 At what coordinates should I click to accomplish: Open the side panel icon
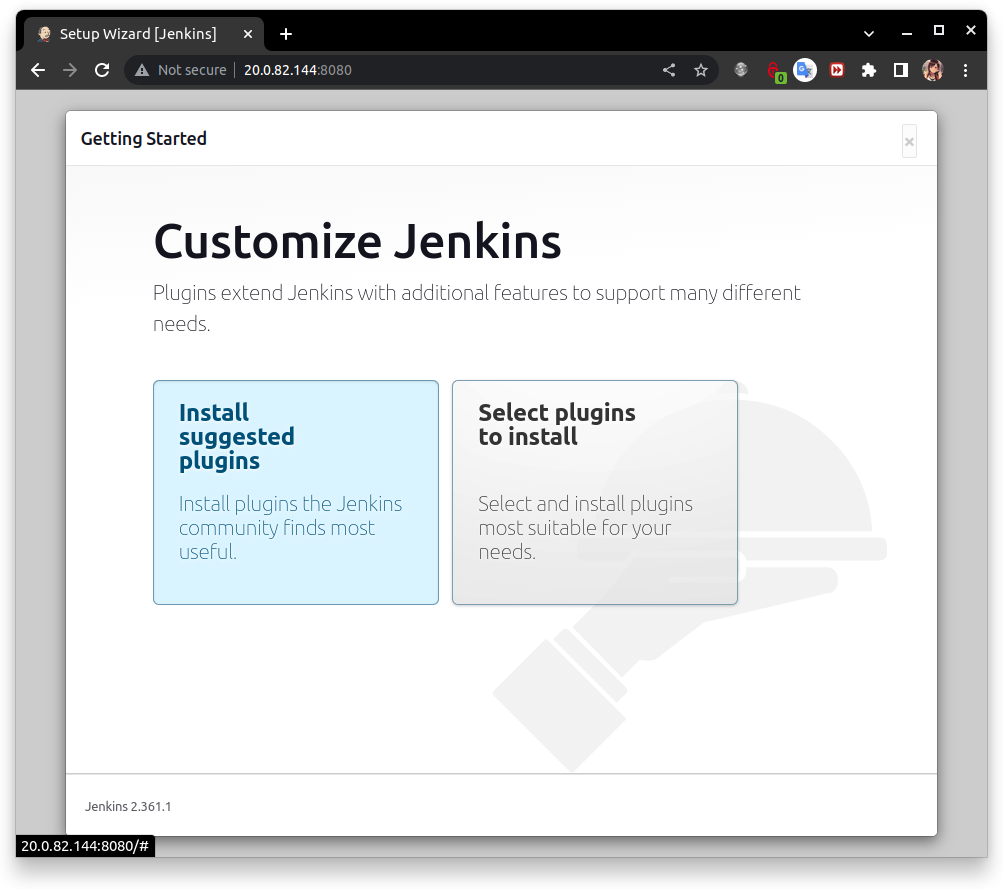point(899,70)
